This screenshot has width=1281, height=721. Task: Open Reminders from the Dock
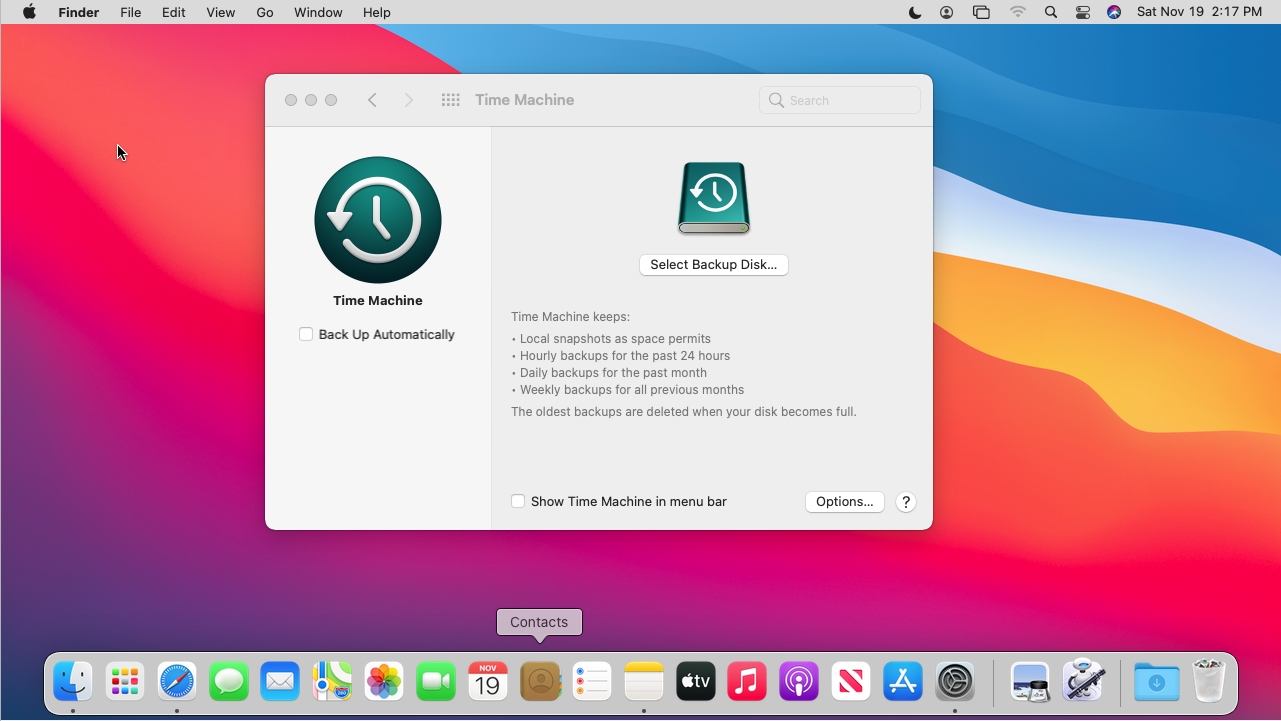click(x=592, y=682)
